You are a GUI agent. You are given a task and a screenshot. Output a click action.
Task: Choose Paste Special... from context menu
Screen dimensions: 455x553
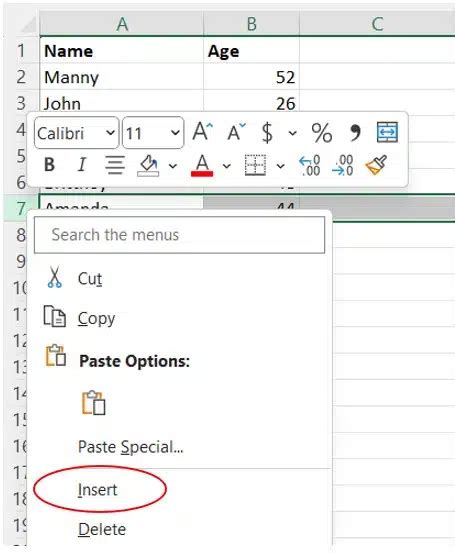click(131, 447)
